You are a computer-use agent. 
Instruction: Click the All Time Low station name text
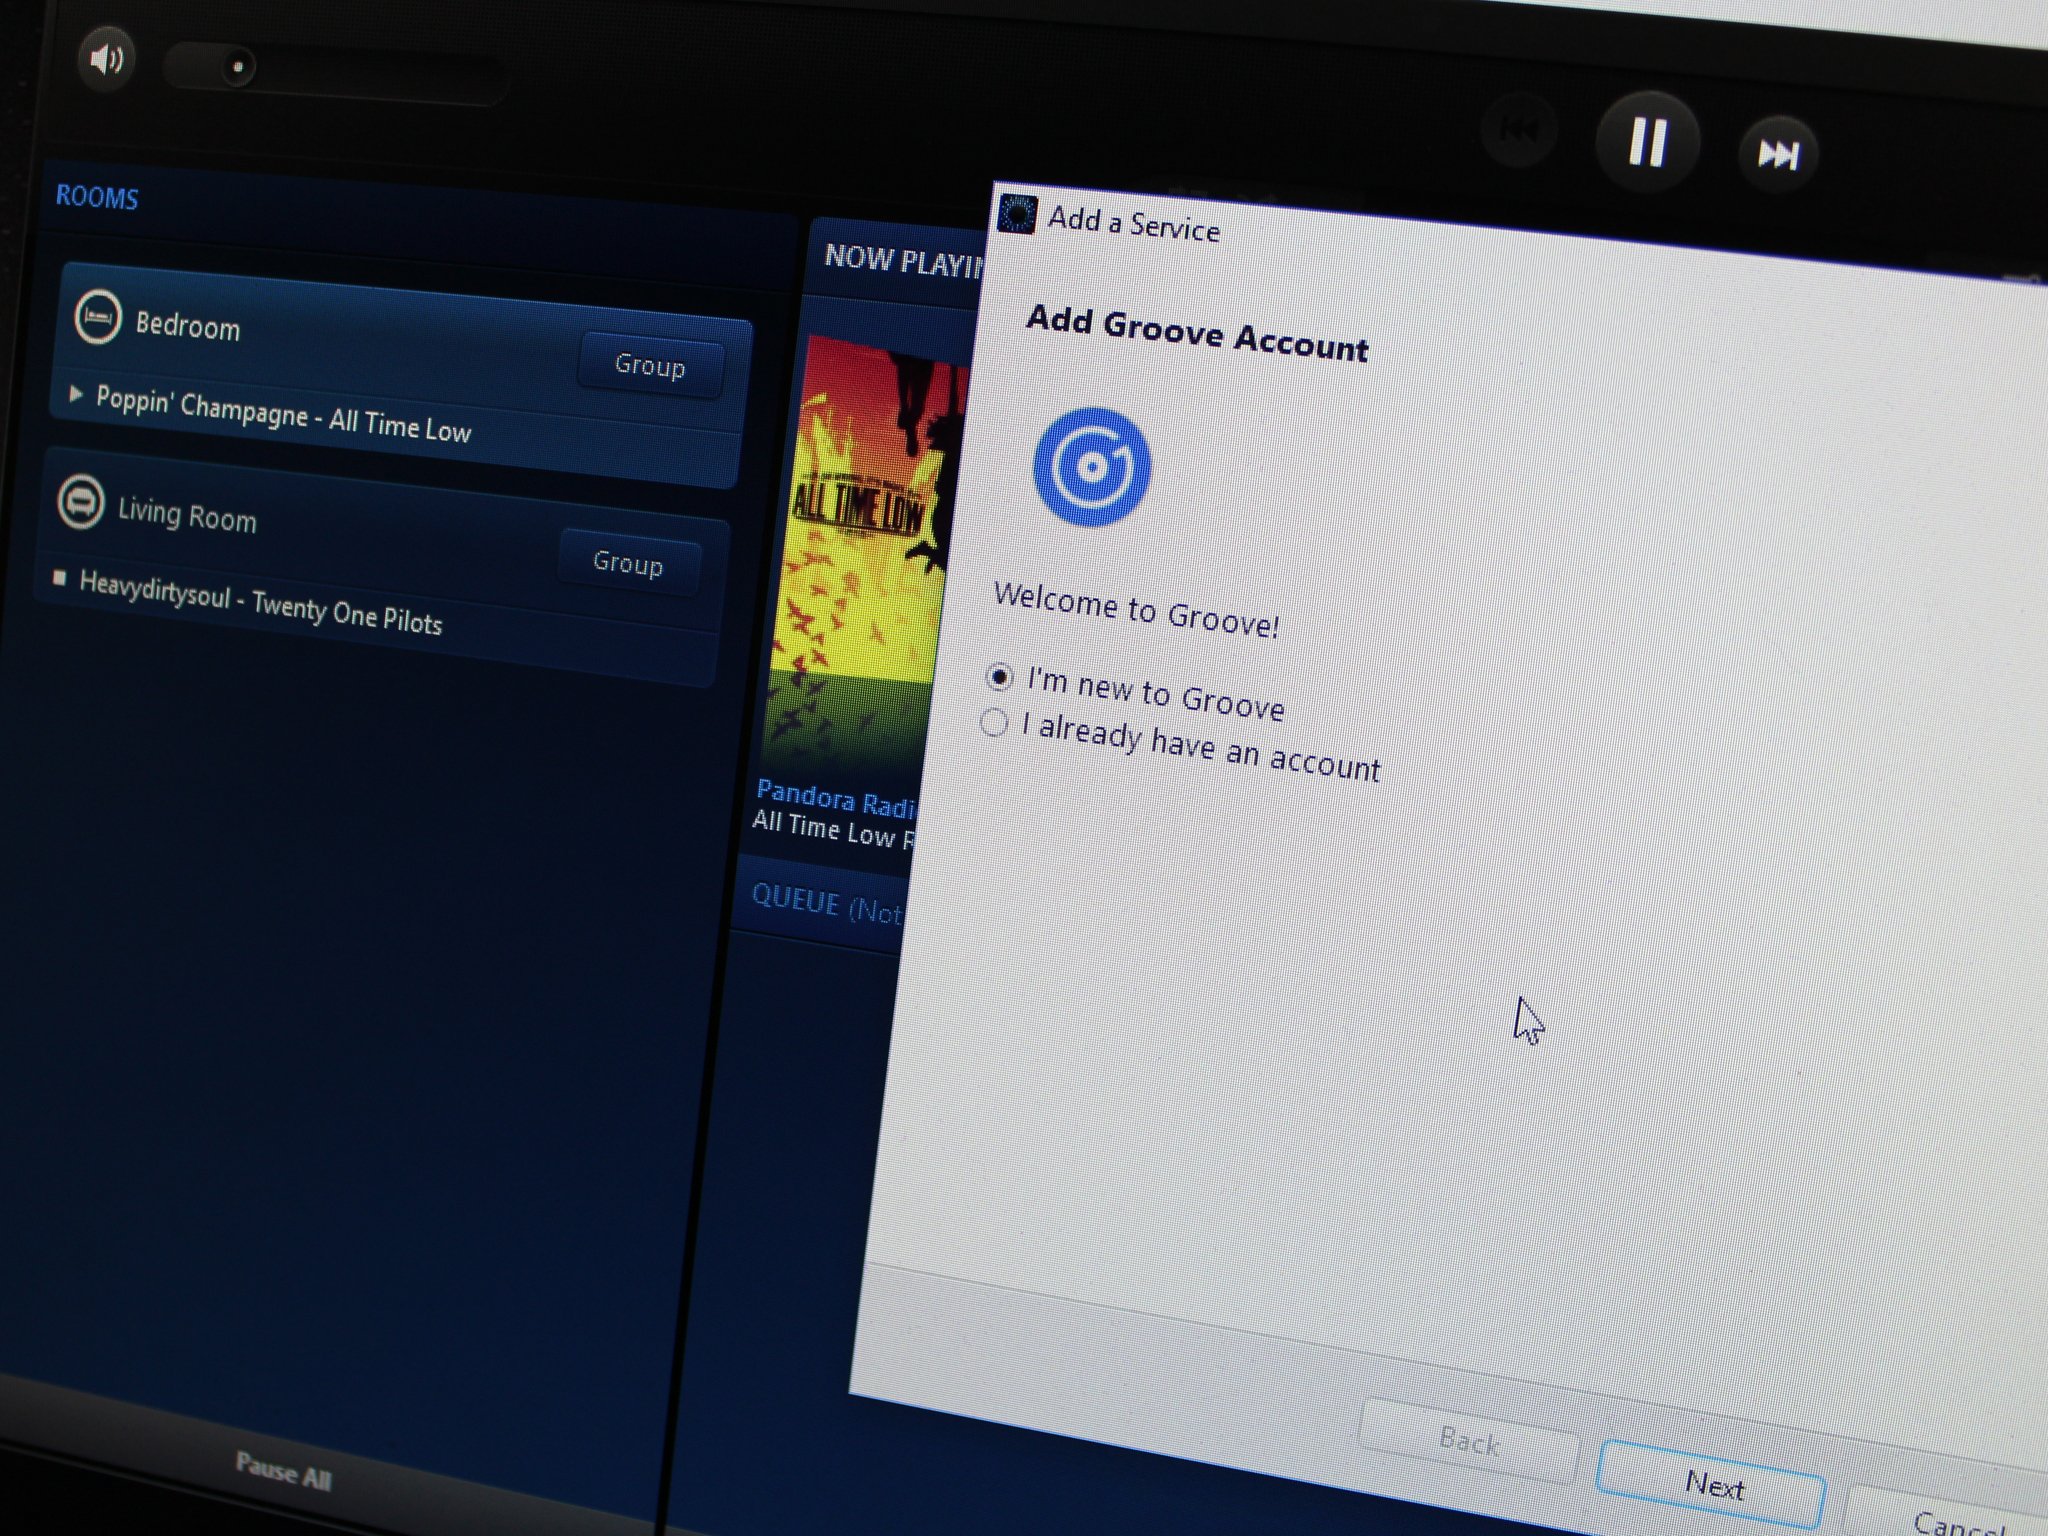tap(834, 830)
